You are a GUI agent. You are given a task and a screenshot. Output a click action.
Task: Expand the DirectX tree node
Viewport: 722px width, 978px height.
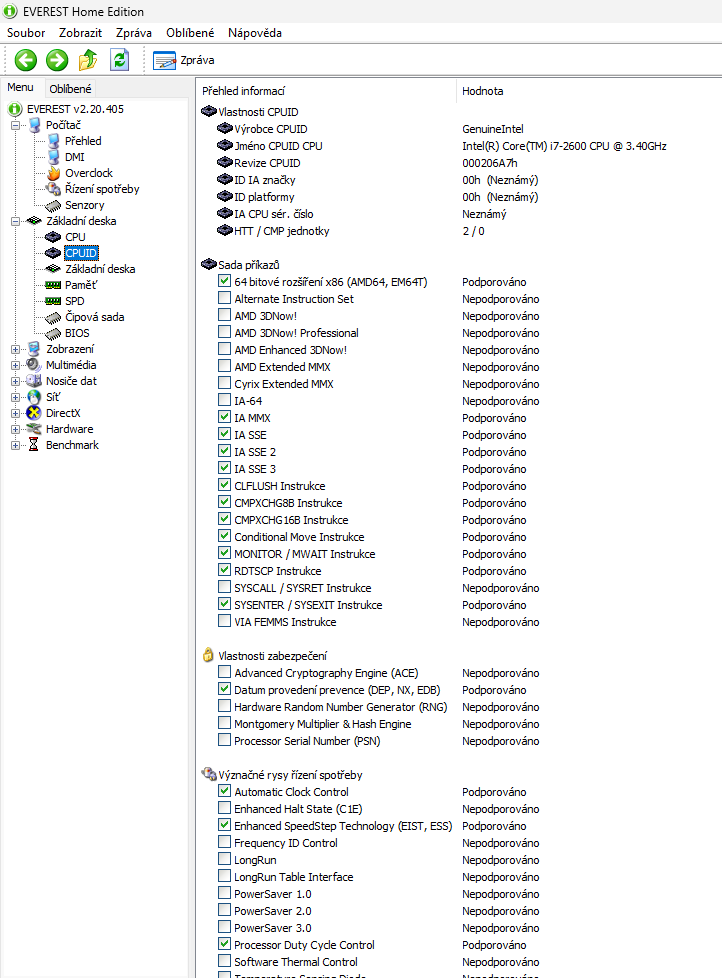16,414
